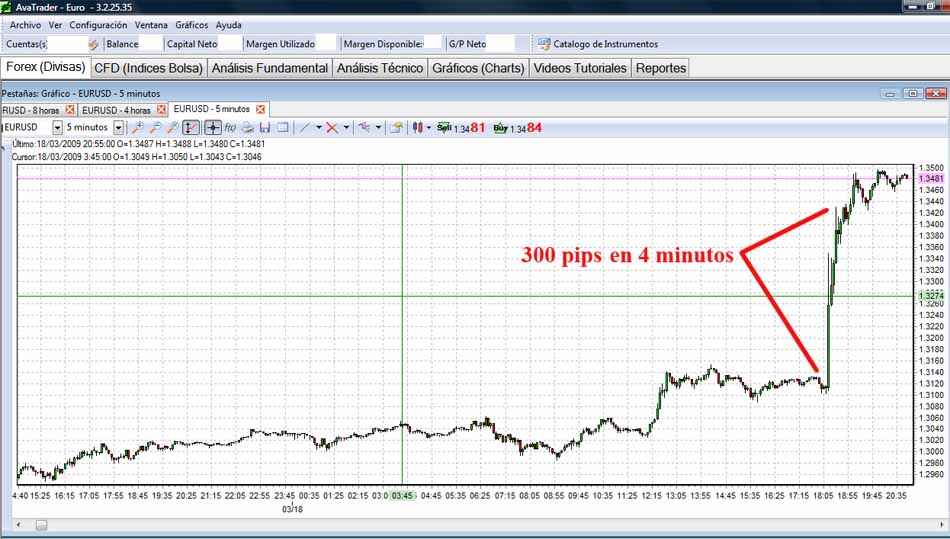Viewport: 950px width, 539px height.
Task: Click the indicators (f(x)) icon
Action: pyautogui.click(x=230, y=128)
